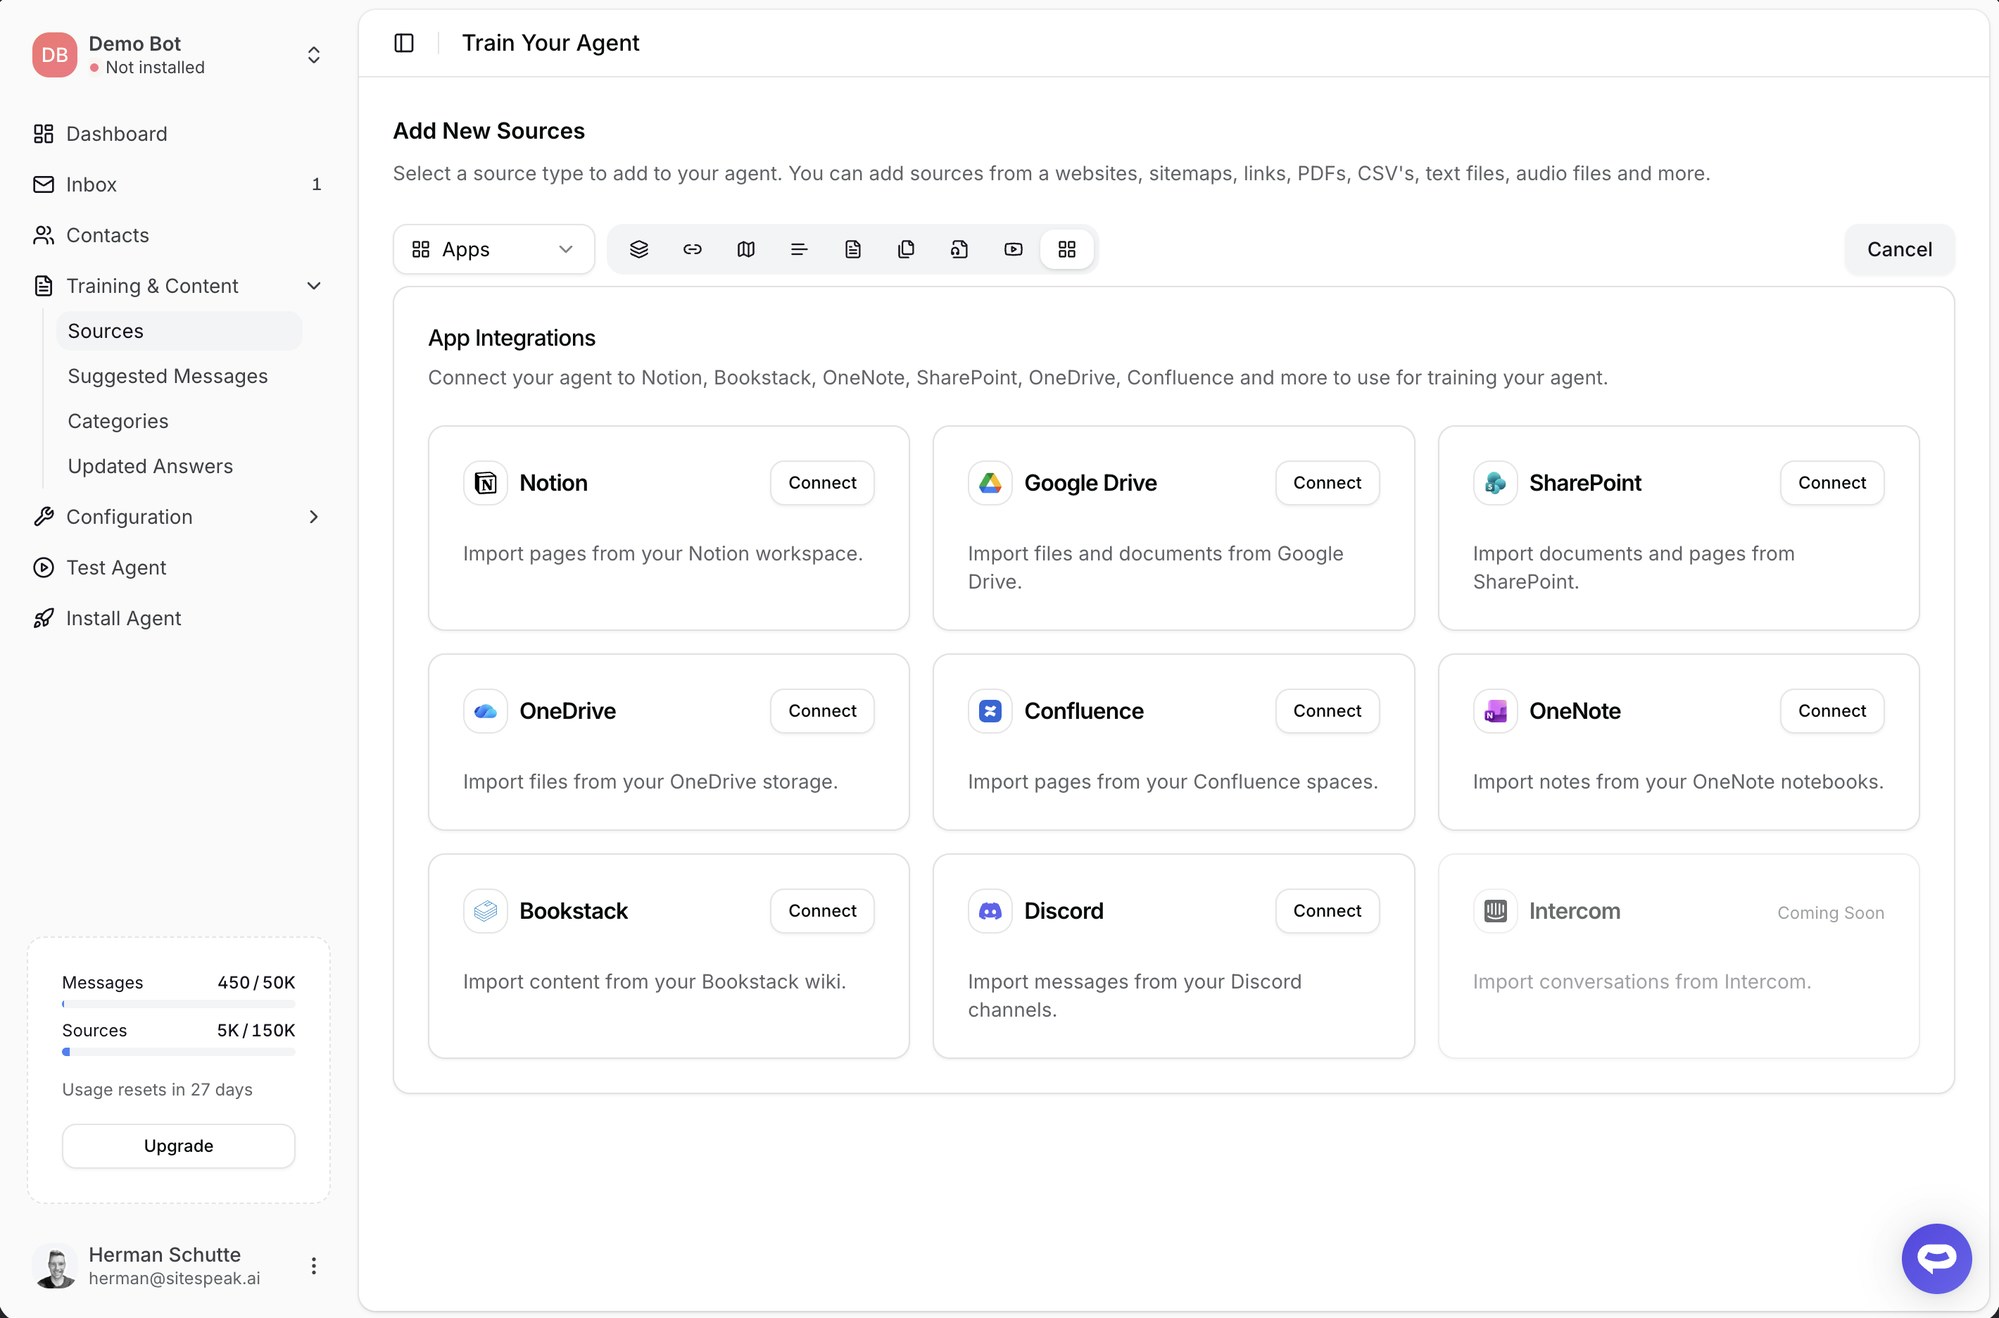The width and height of the screenshot is (1999, 1318).
Task: Open the Apps source type dropdown
Action: (493, 249)
